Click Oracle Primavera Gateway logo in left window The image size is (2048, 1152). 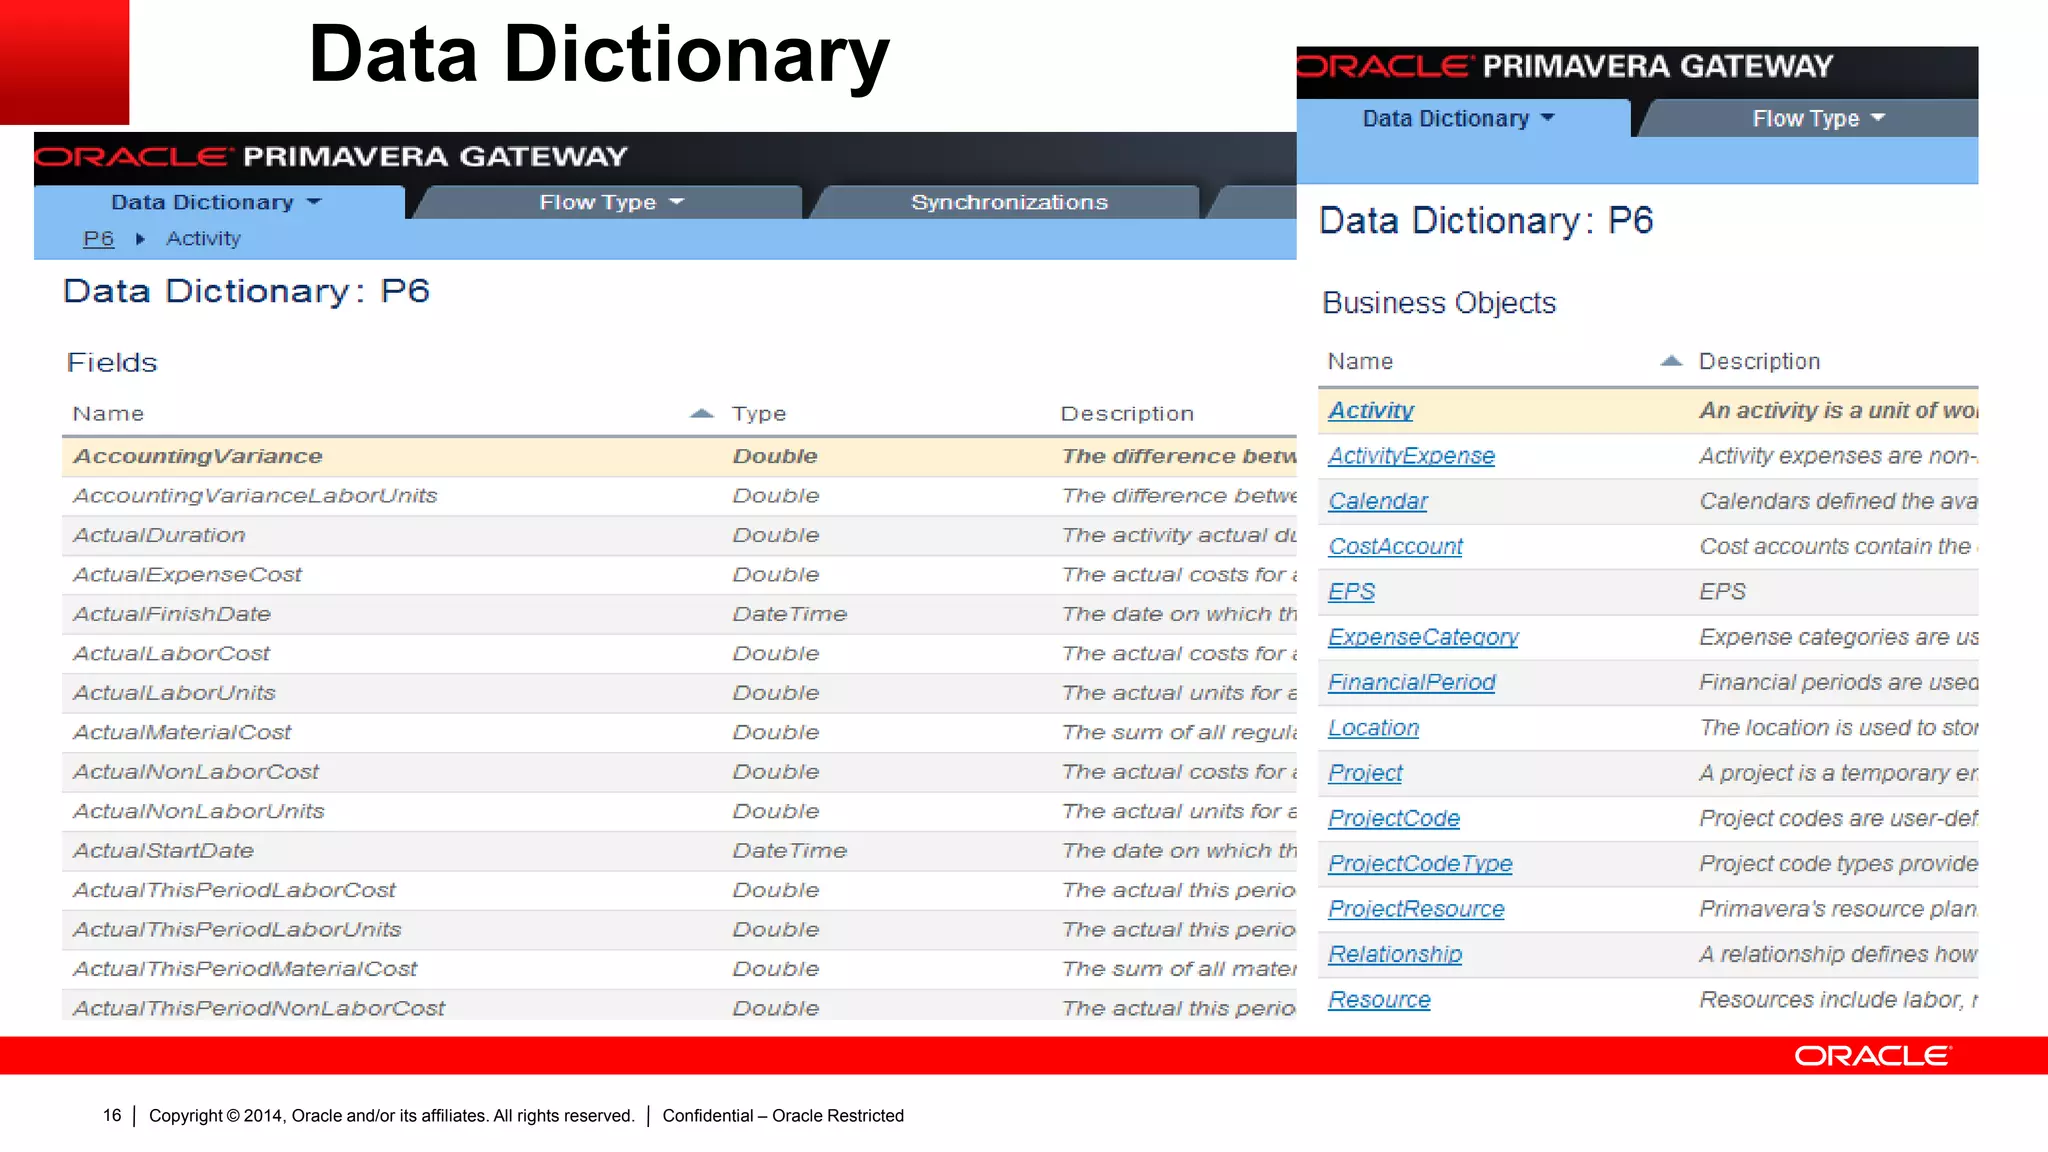click(331, 157)
